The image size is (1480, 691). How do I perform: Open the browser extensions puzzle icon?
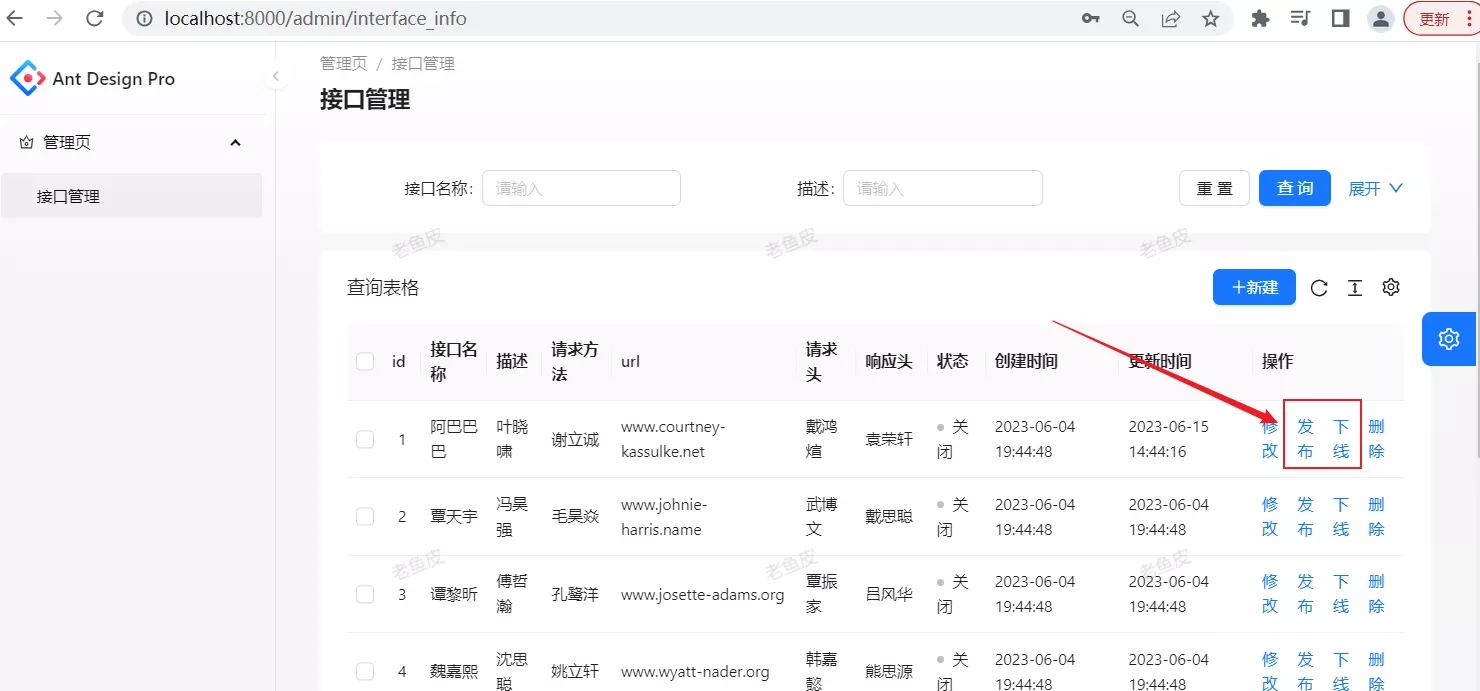click(x=1260, y=18)
